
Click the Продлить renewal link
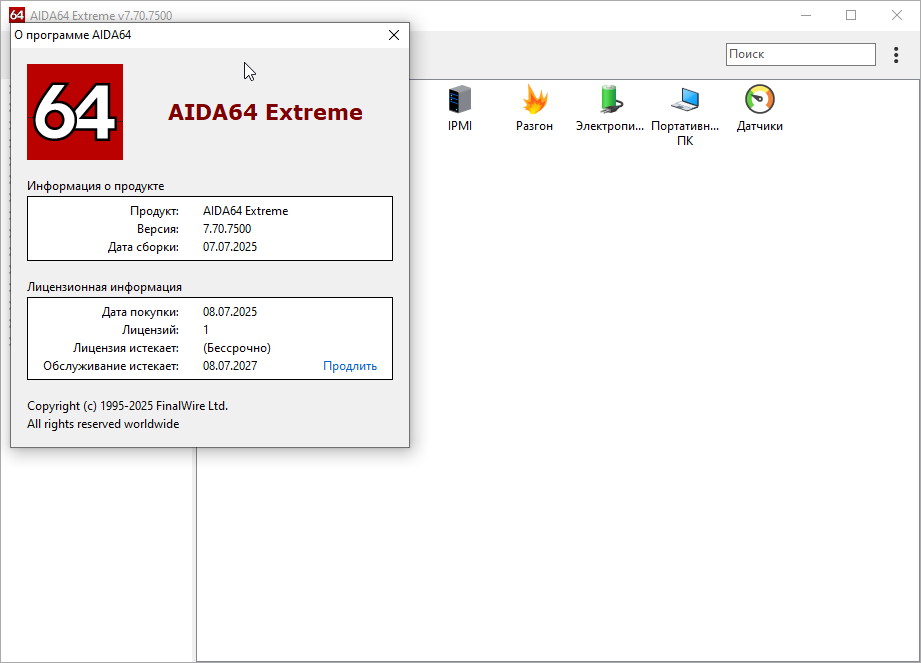coord(350,366)
